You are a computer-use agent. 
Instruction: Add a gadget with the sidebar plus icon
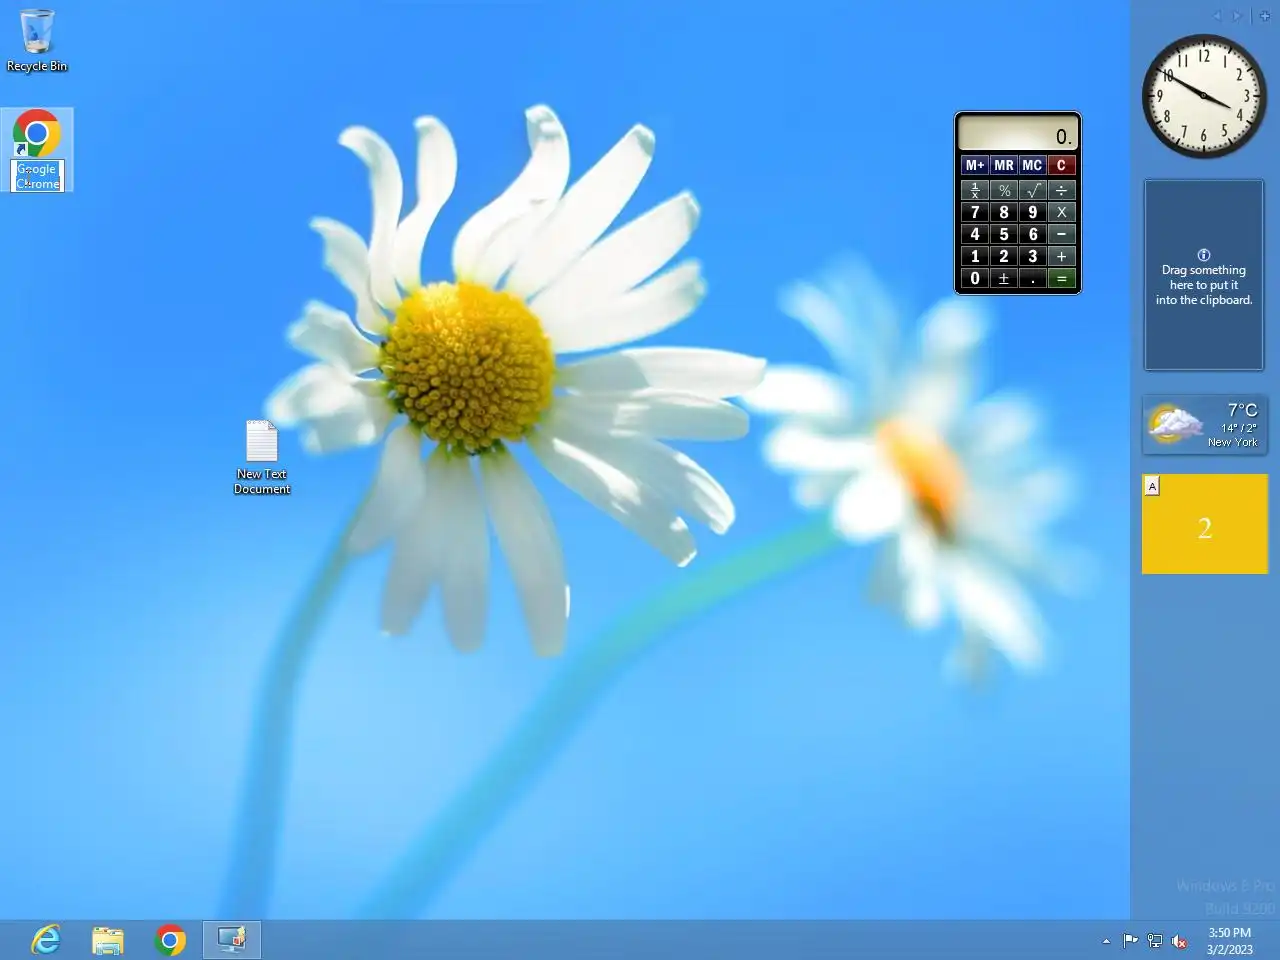coord(1264,16)
